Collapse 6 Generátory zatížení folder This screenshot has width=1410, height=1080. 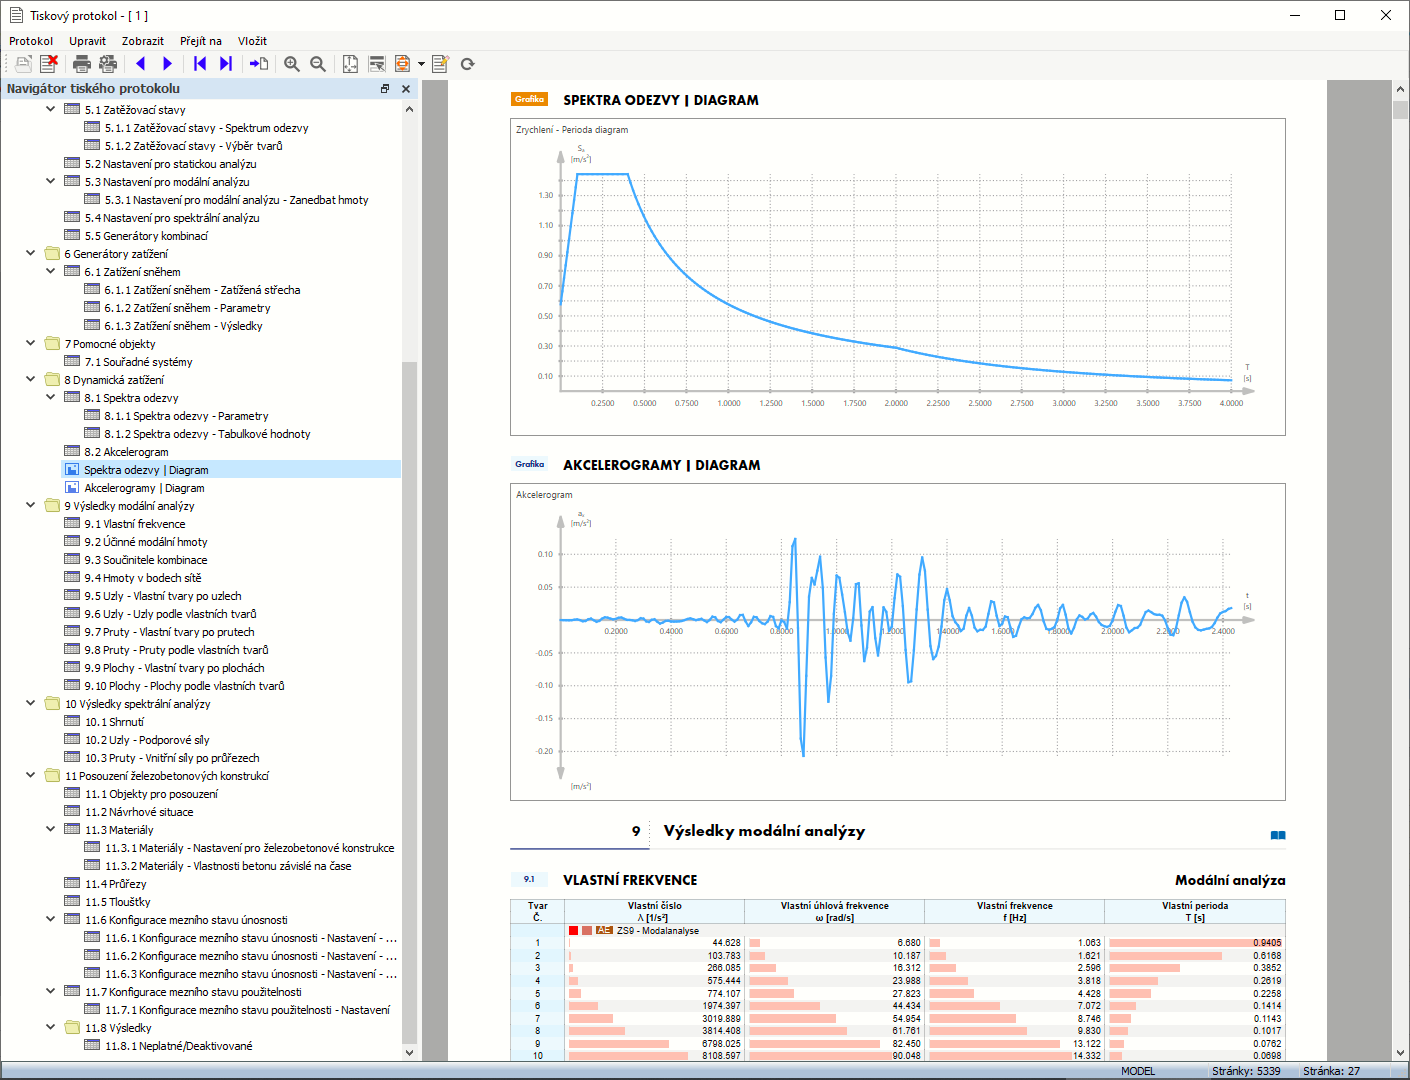(31, 253)
